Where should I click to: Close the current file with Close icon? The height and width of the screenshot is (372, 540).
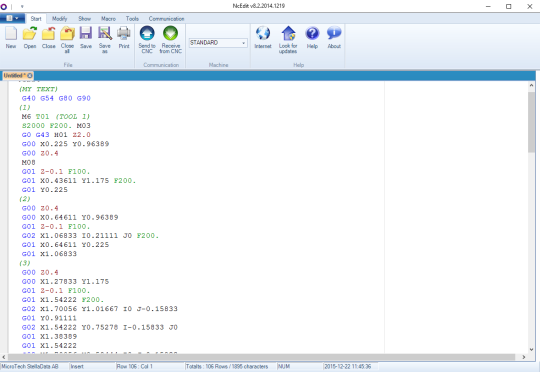(49, 37)
